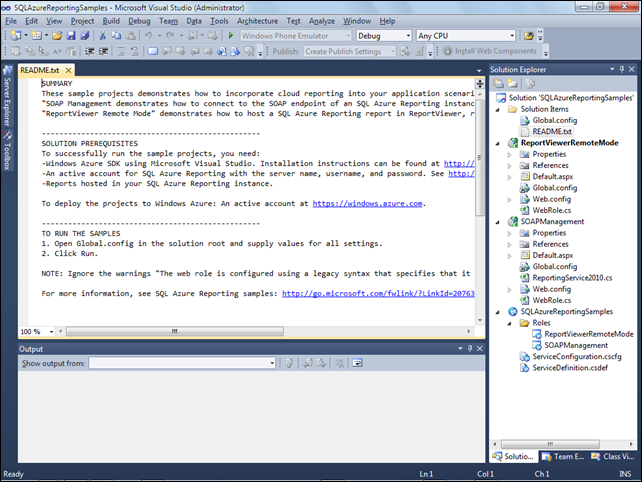Open the Toolbox side tab
642x482 pixels.
[7, 150]
